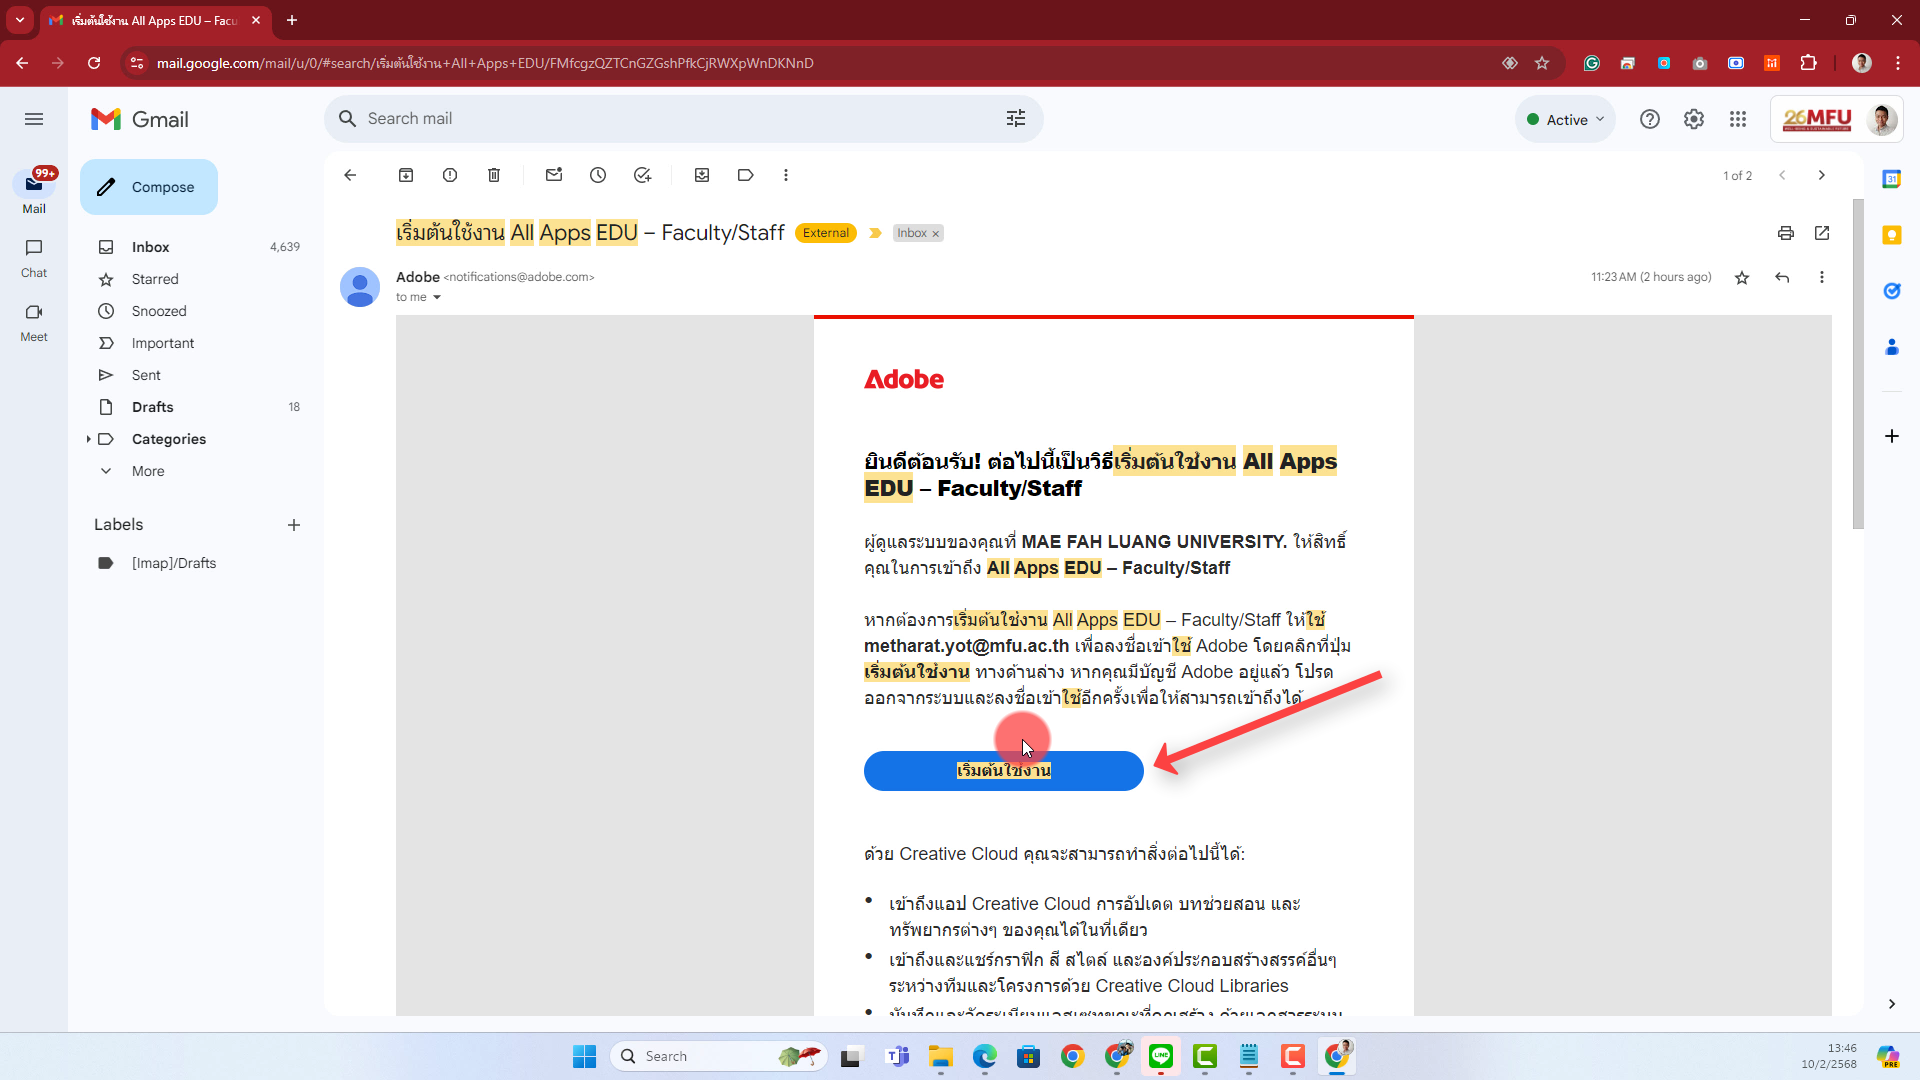Expand recipient details next to 'to me'
1920x1080 pixels.
tap(437, 298)
